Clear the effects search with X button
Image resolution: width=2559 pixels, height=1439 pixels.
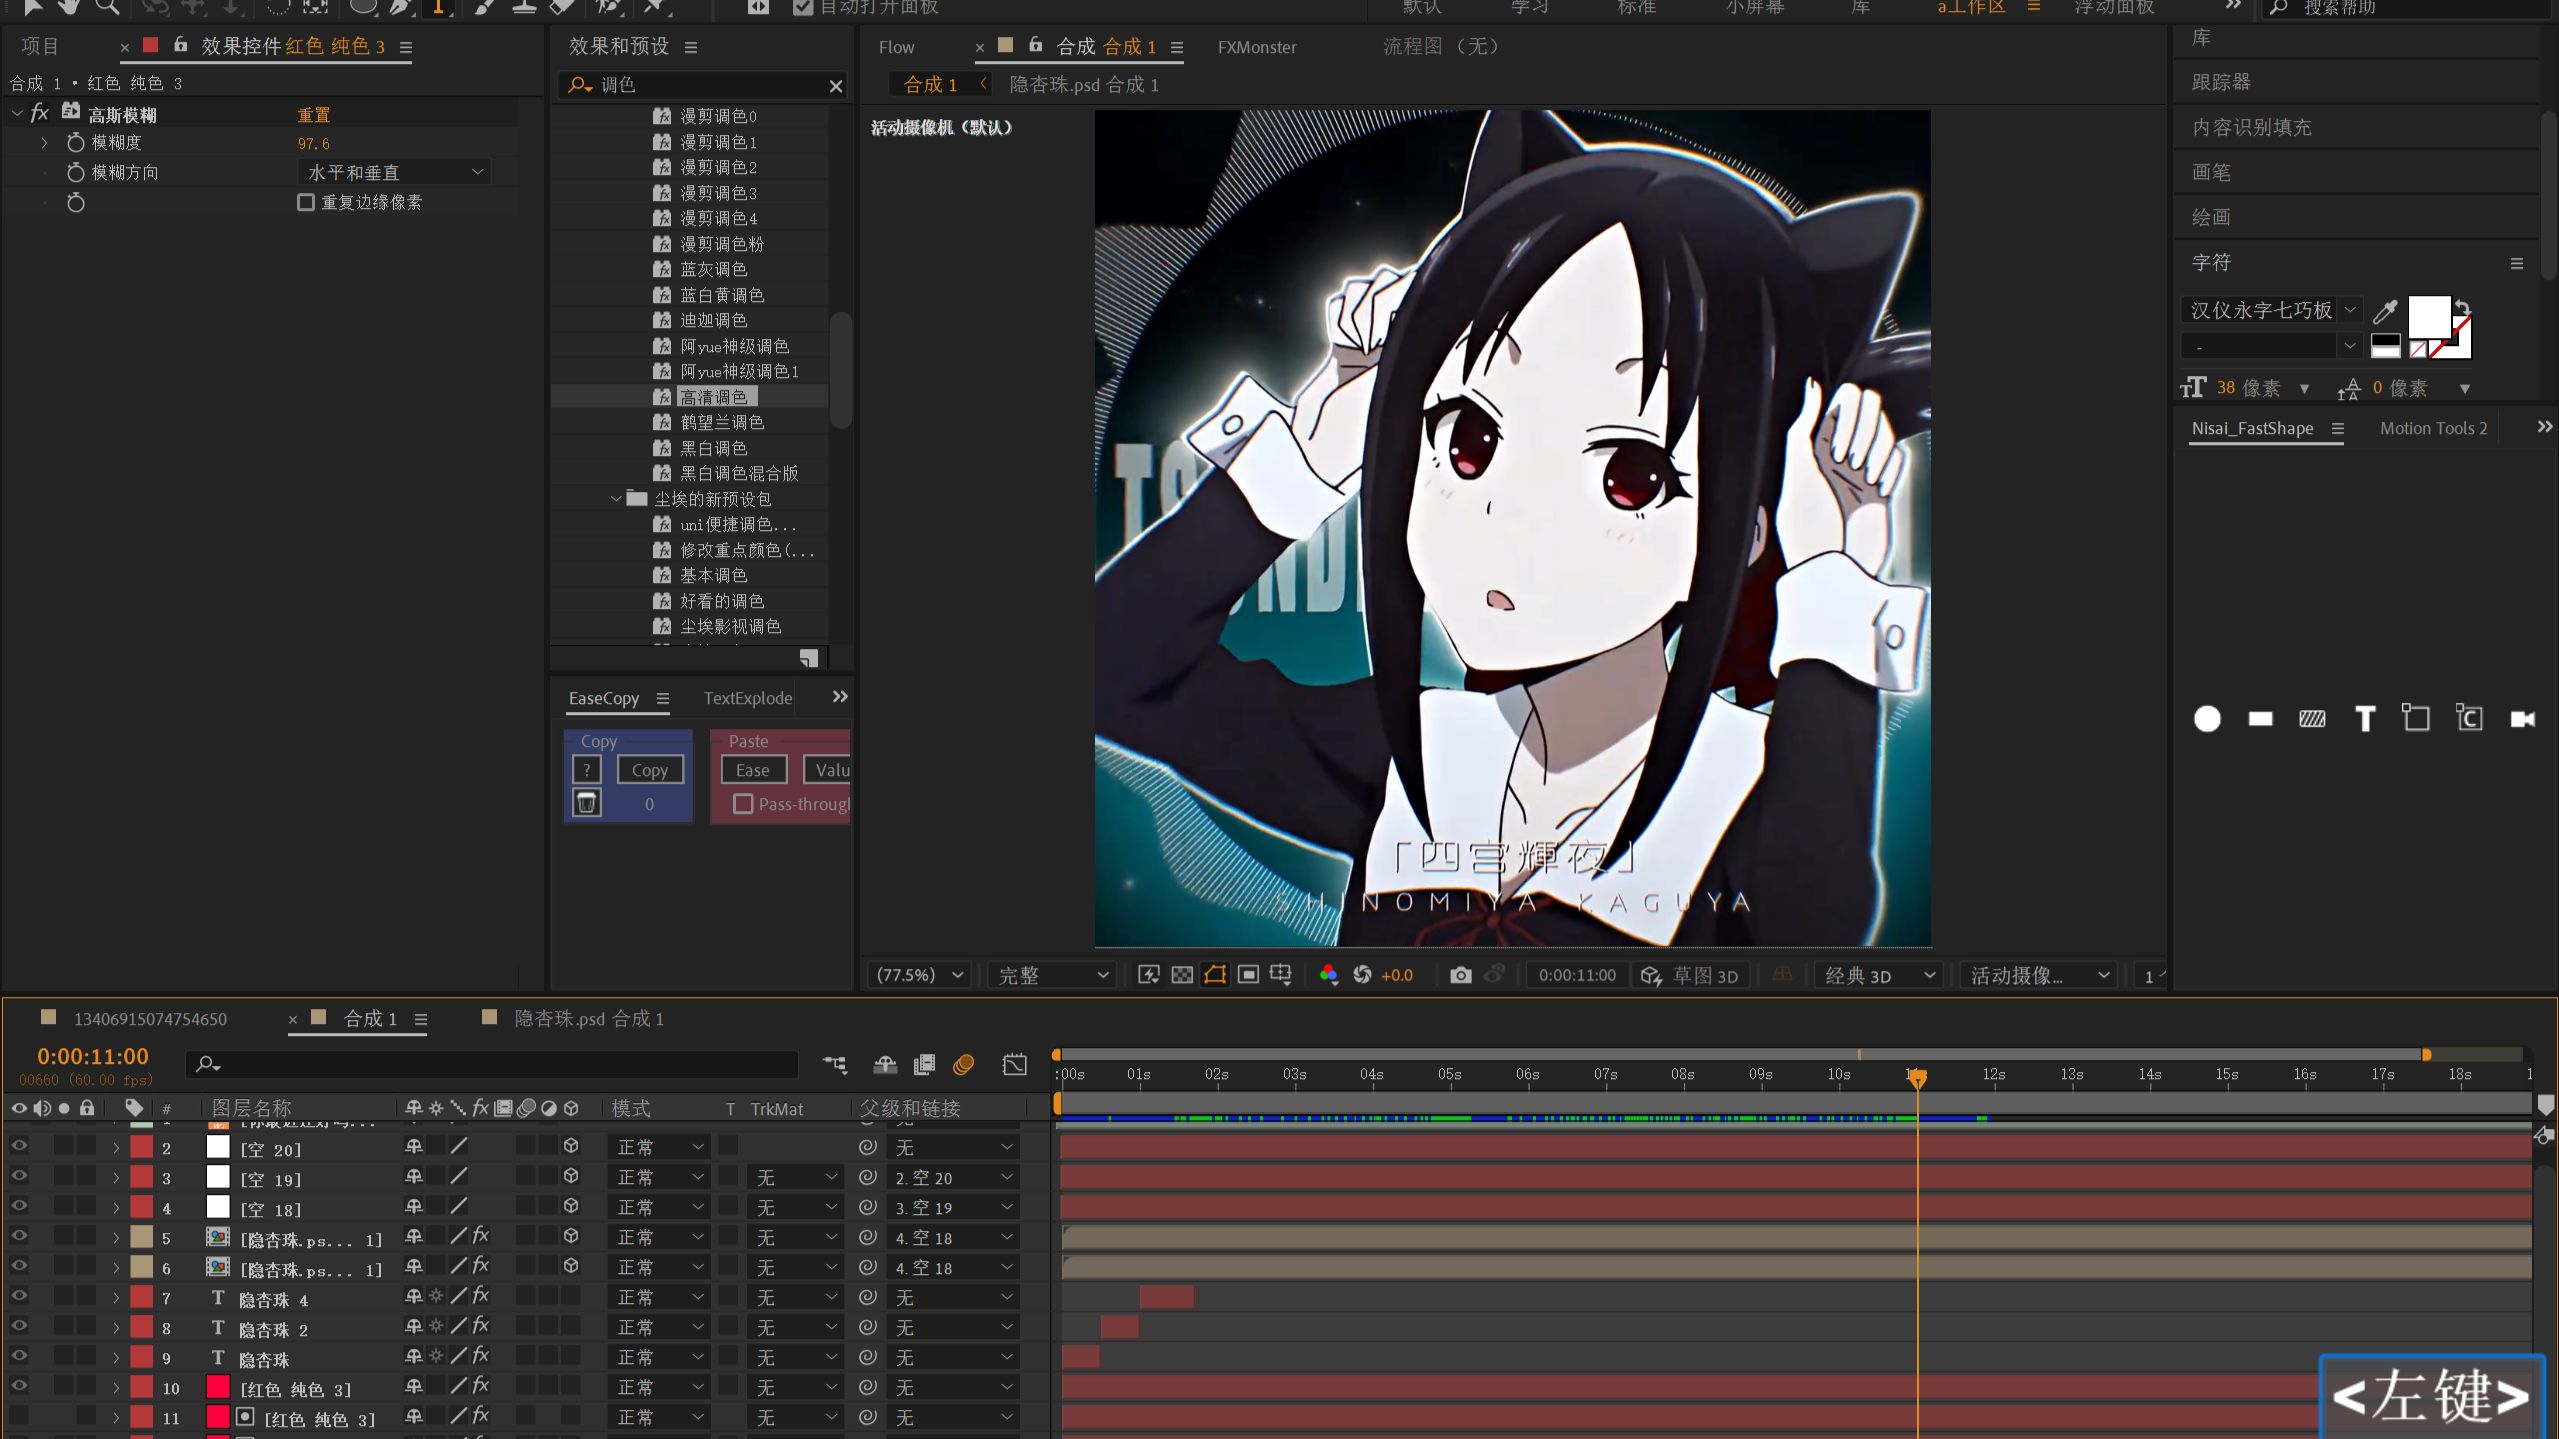click(836, 86)
